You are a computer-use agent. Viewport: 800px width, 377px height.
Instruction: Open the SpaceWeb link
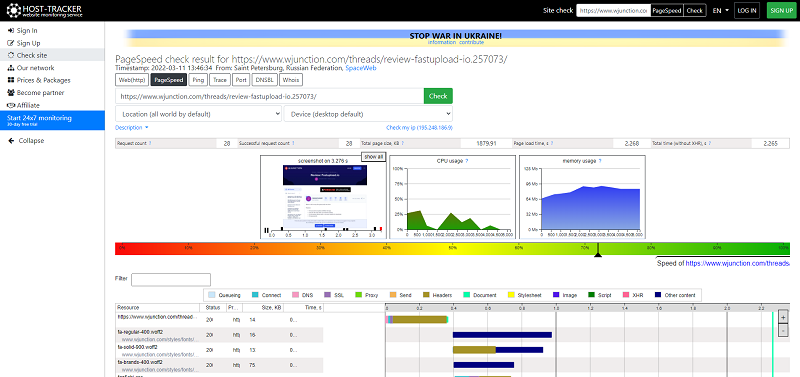coord(361,67)
